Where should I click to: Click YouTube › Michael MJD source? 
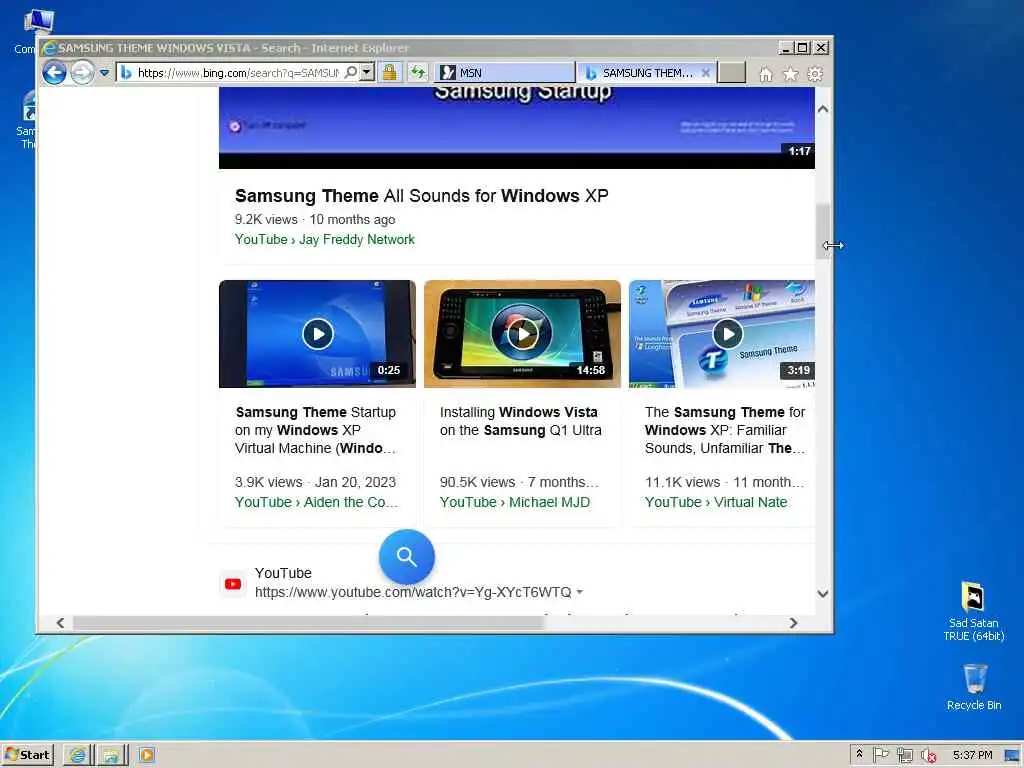[515, 502]
